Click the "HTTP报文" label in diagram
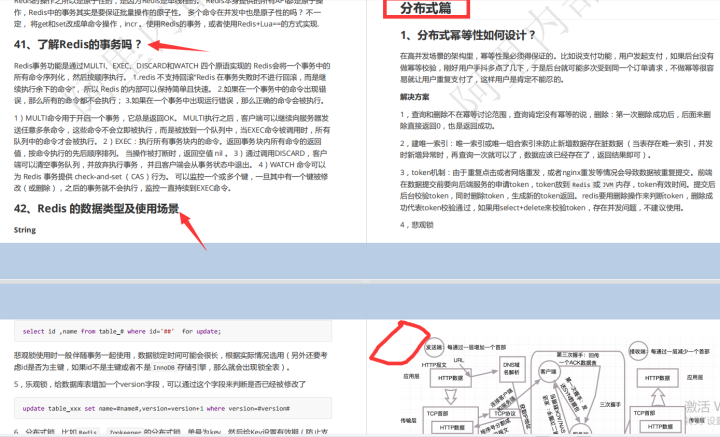 point(434,365)
